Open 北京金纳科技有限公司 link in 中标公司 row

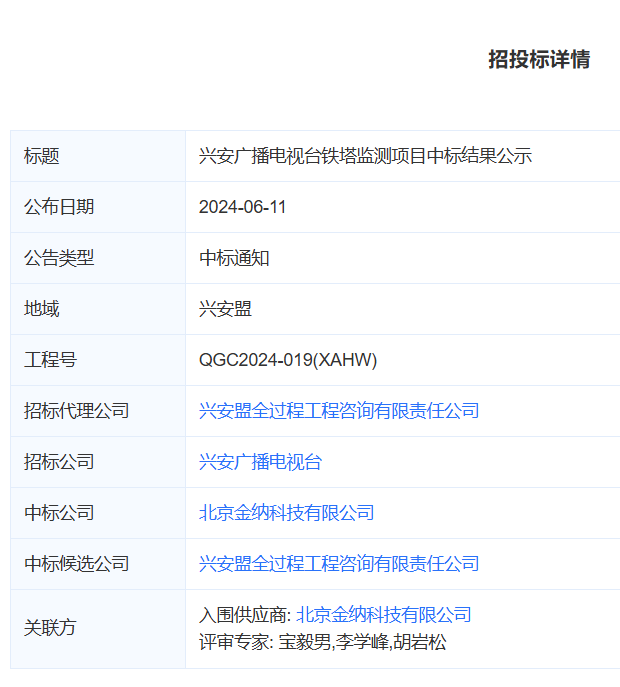pyautogui.click(x=286, y=513)
